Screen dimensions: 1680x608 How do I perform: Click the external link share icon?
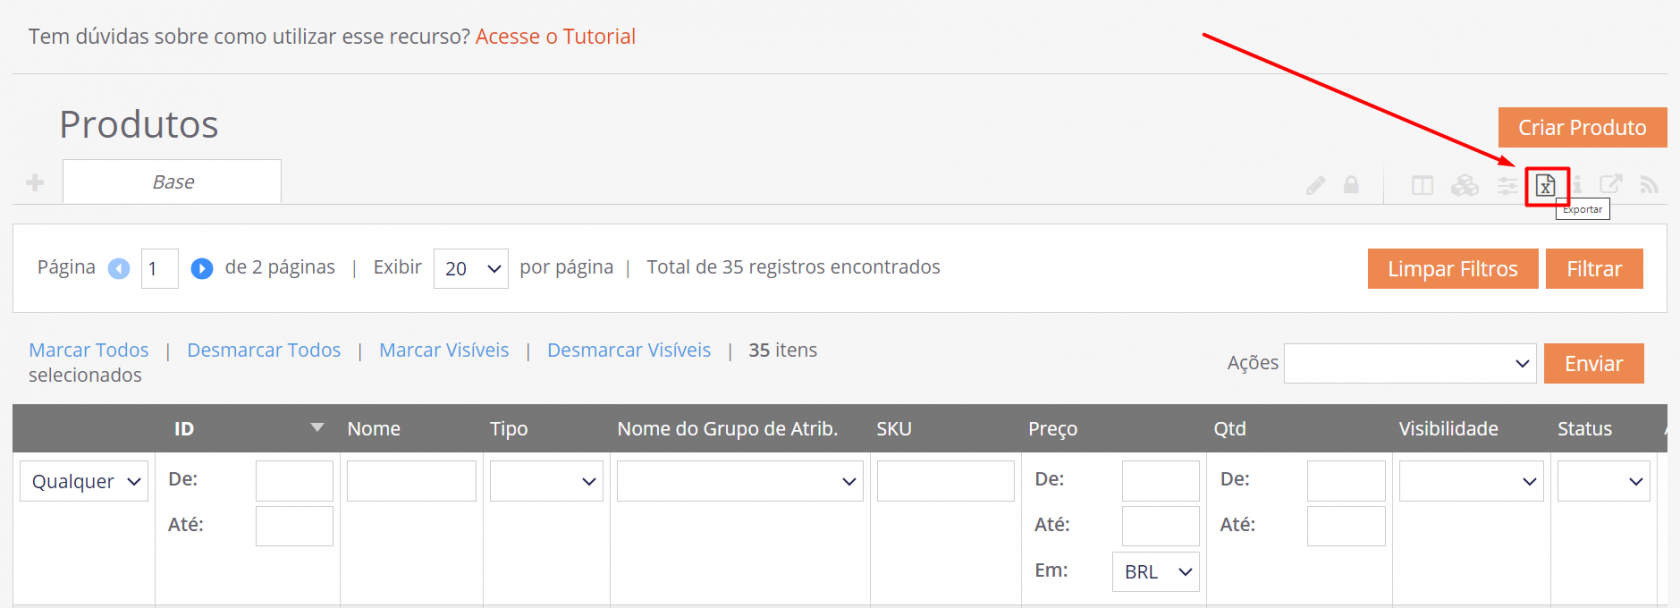(x=1610, y=184)
